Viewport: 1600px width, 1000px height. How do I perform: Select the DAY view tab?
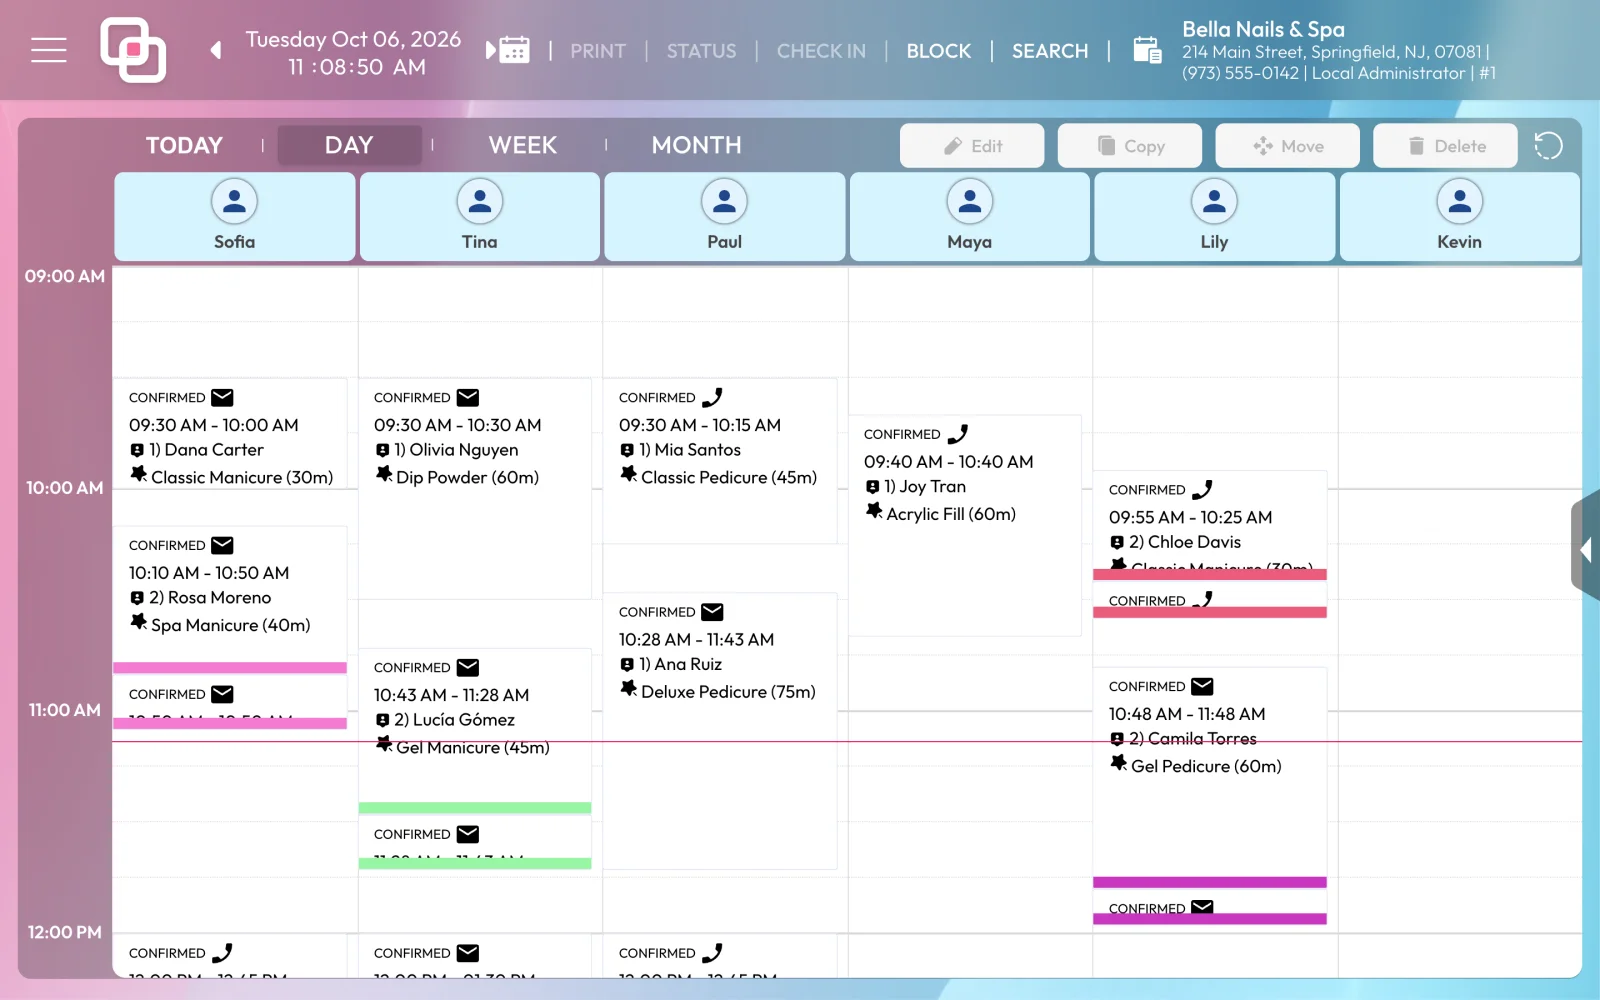349,145
